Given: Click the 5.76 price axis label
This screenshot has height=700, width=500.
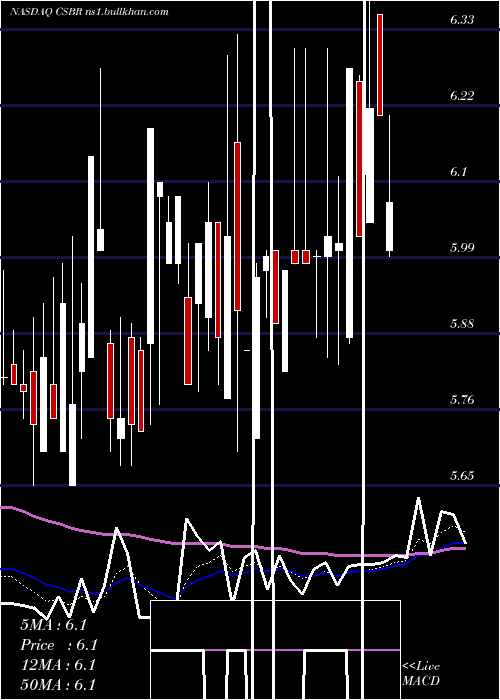Looking at the screenshot, I should click(462, 399).
